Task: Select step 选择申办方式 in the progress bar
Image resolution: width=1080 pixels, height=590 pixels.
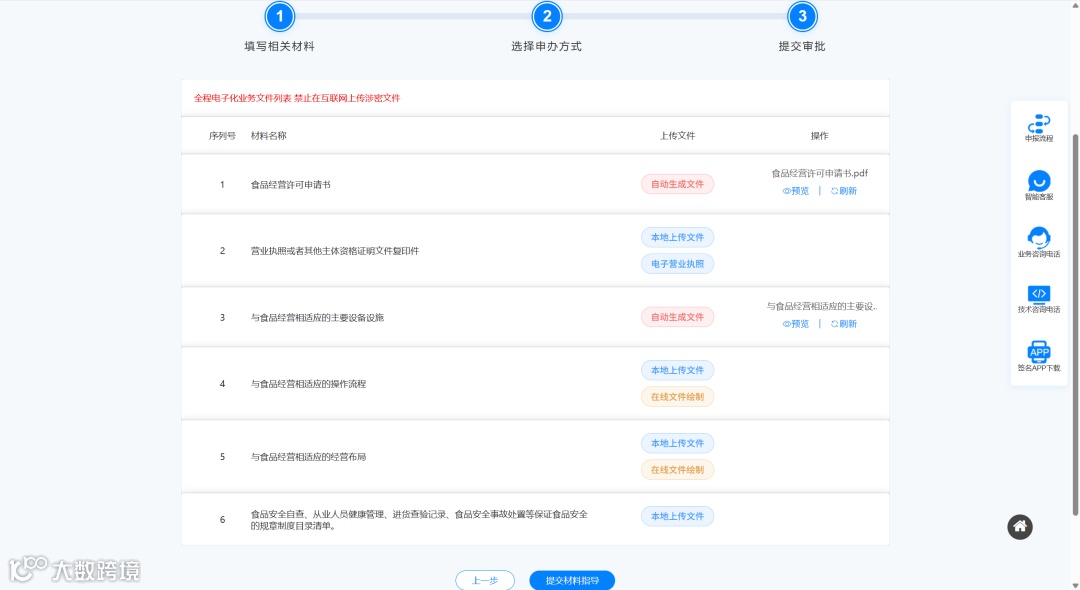Action: 546,16
